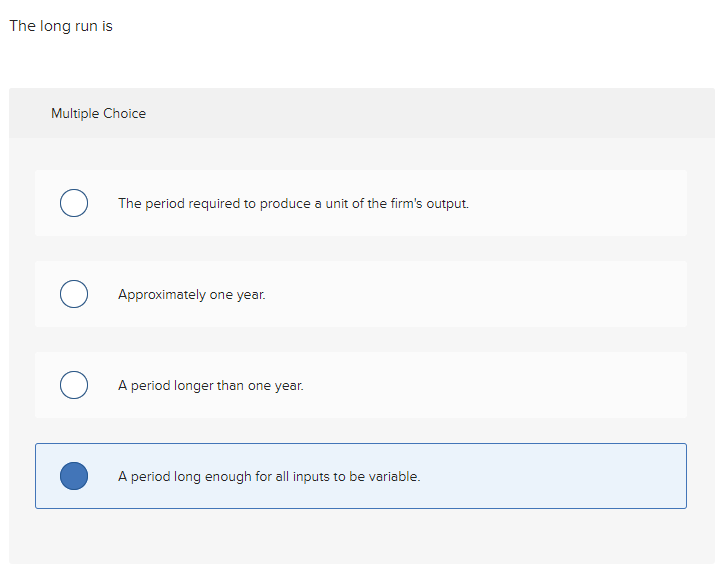Click empty space inside the 'longer than one year' card

pos(500,385)
